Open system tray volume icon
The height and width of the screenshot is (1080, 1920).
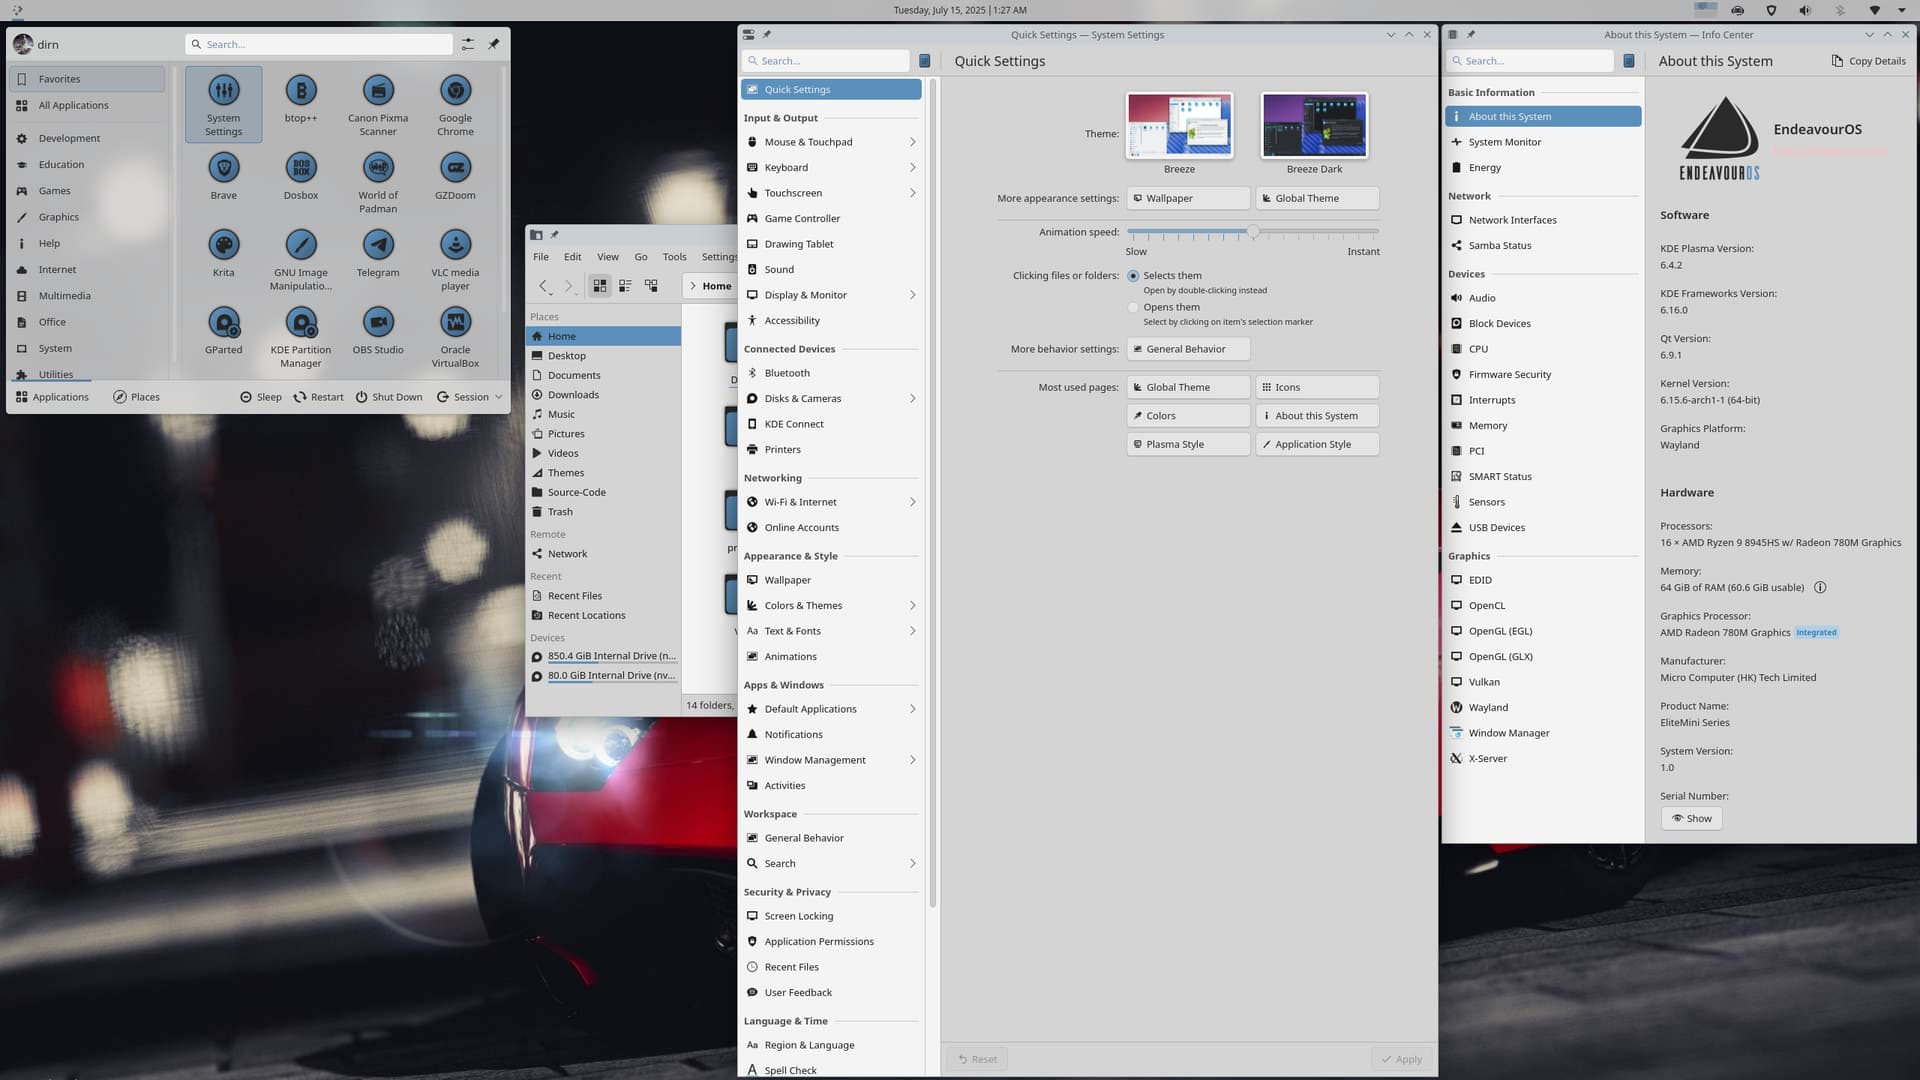pos(1805,10)
